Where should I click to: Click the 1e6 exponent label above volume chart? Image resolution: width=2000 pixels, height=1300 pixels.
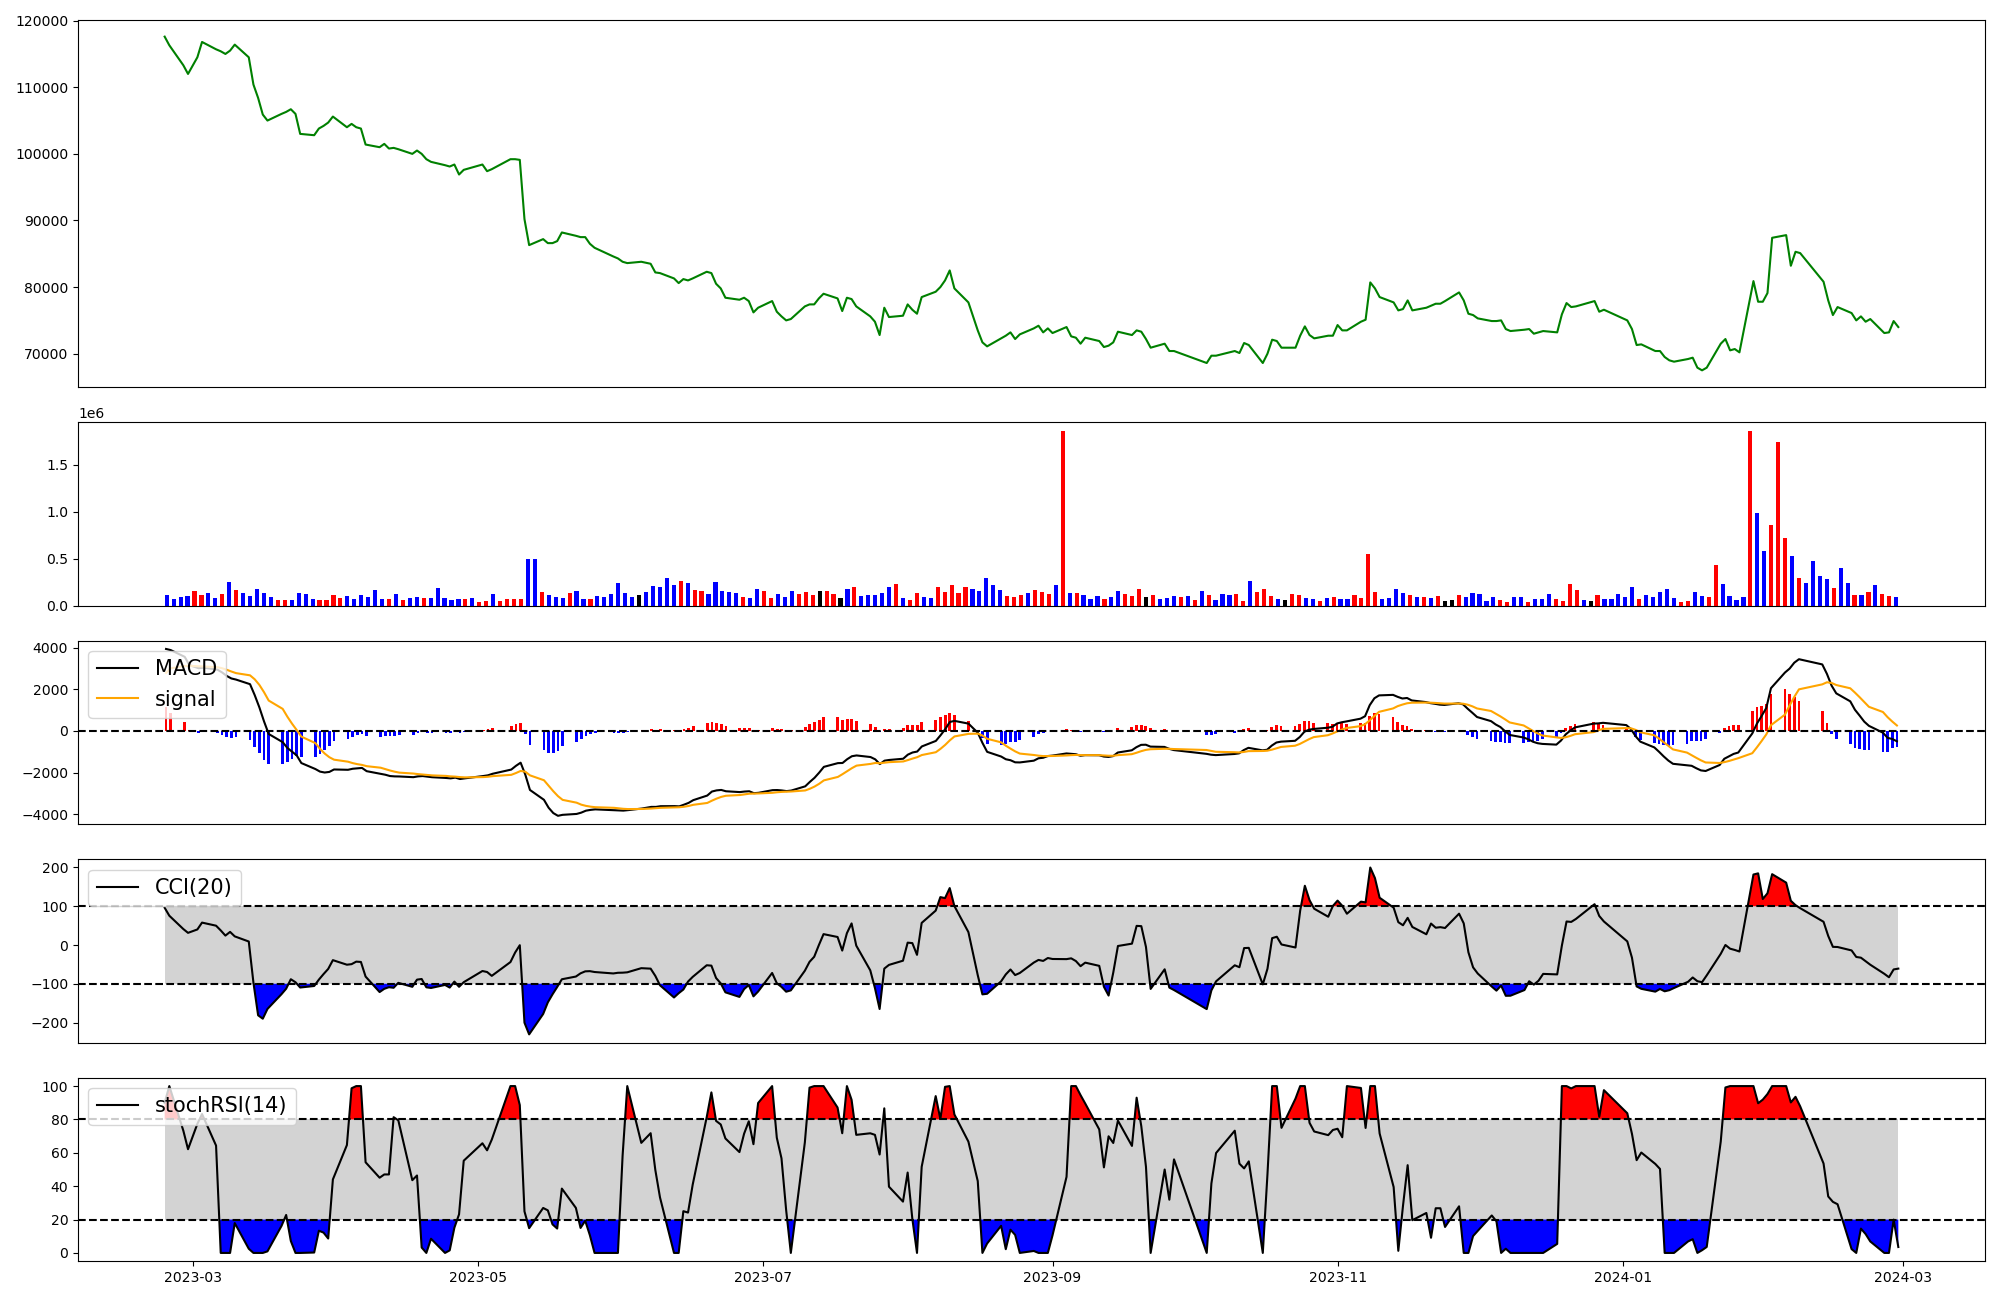91,413
